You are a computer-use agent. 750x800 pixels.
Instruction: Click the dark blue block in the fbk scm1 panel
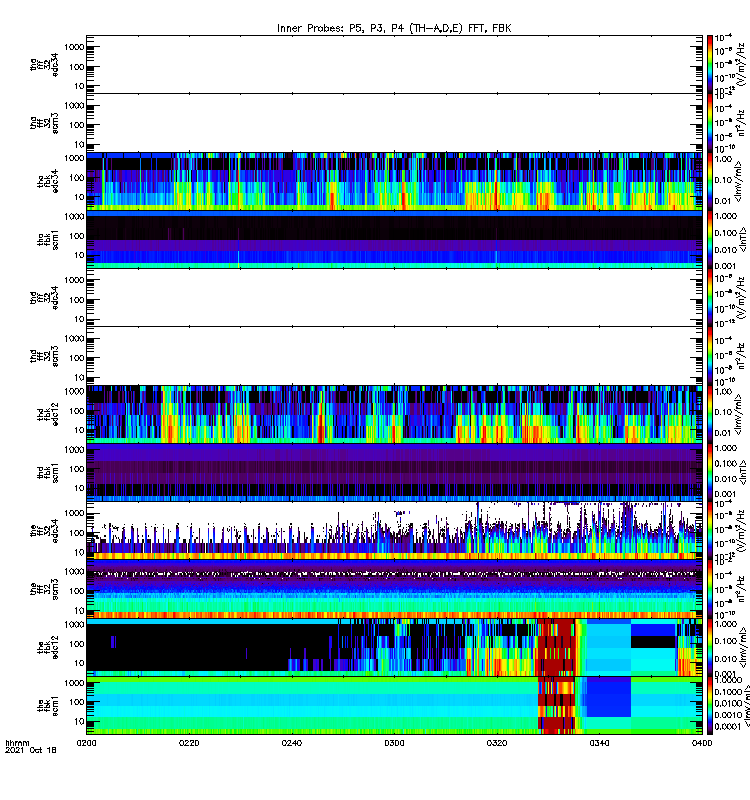click(x=608, y=697)
